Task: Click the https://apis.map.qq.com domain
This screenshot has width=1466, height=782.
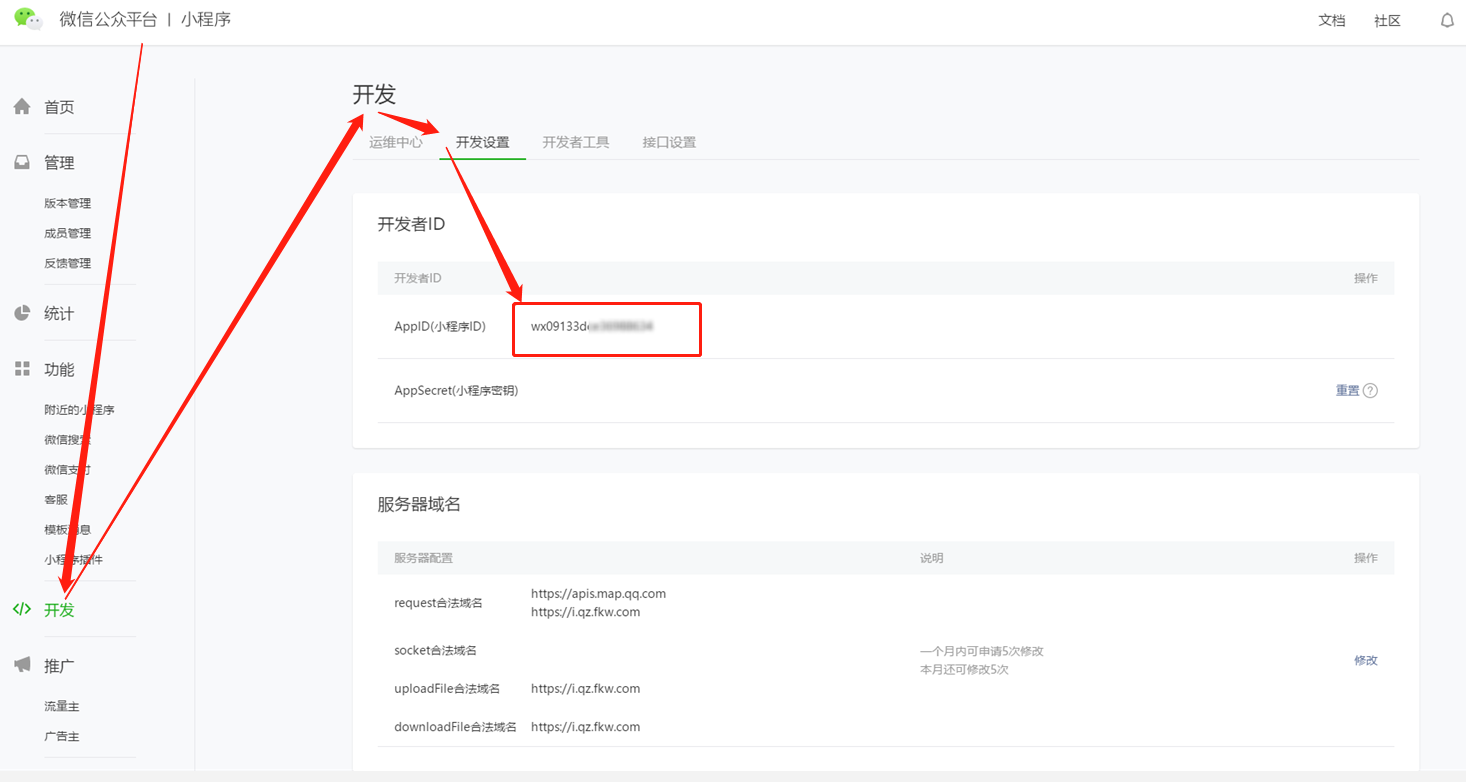Action: pos(598,594)
